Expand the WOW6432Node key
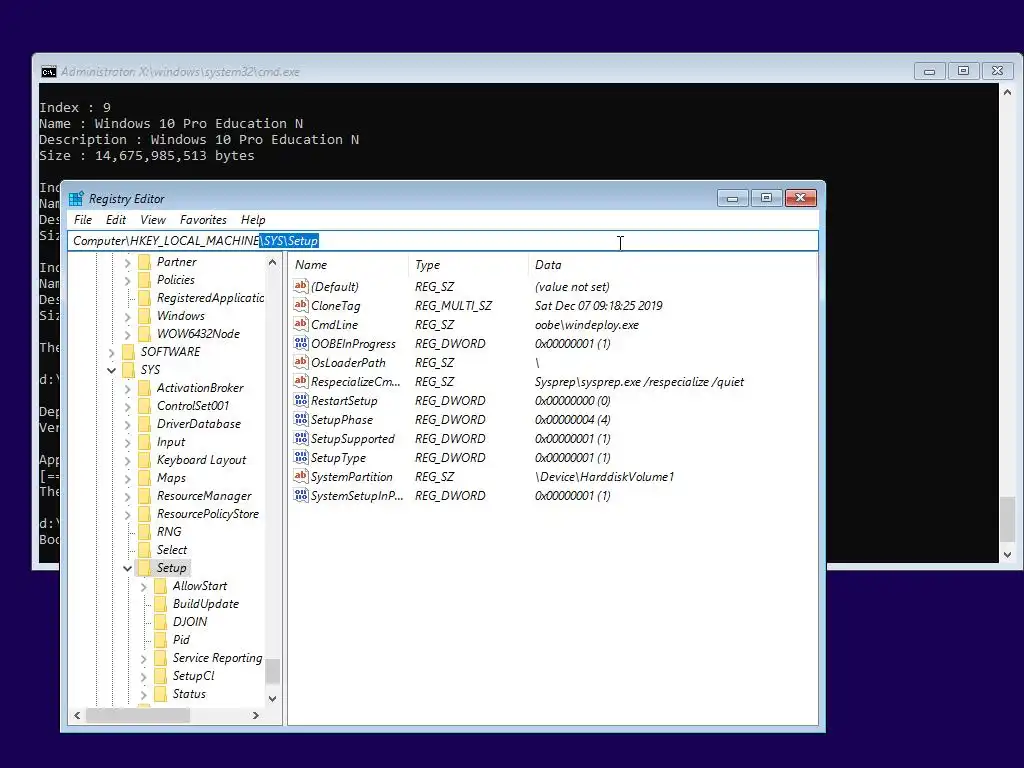Screen dimensions: 1024x768 click(127, 334)
